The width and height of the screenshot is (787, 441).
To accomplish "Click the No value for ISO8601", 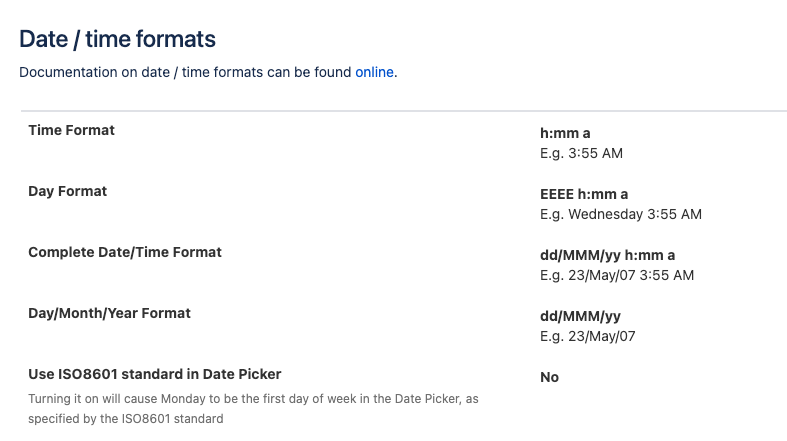I will click(x=549, y=377).
